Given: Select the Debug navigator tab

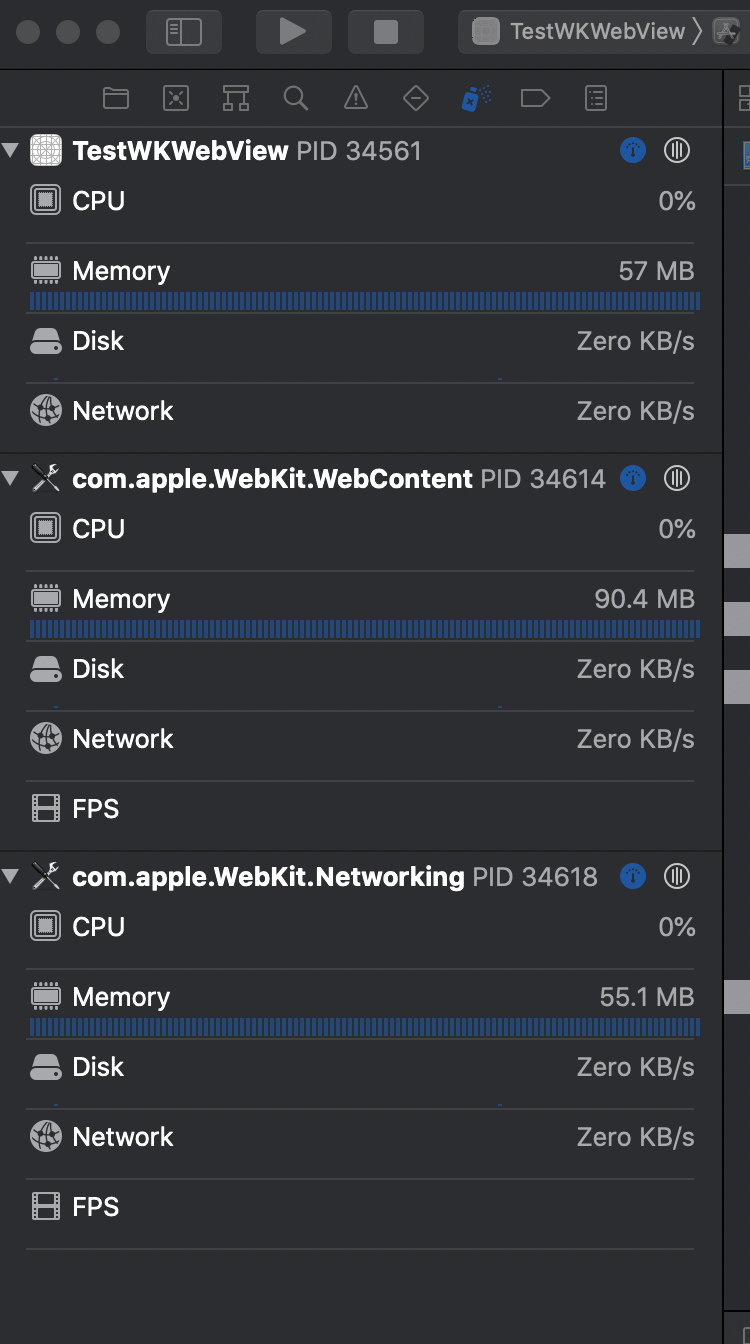Looking at the screenshot, I should point(475,98).
